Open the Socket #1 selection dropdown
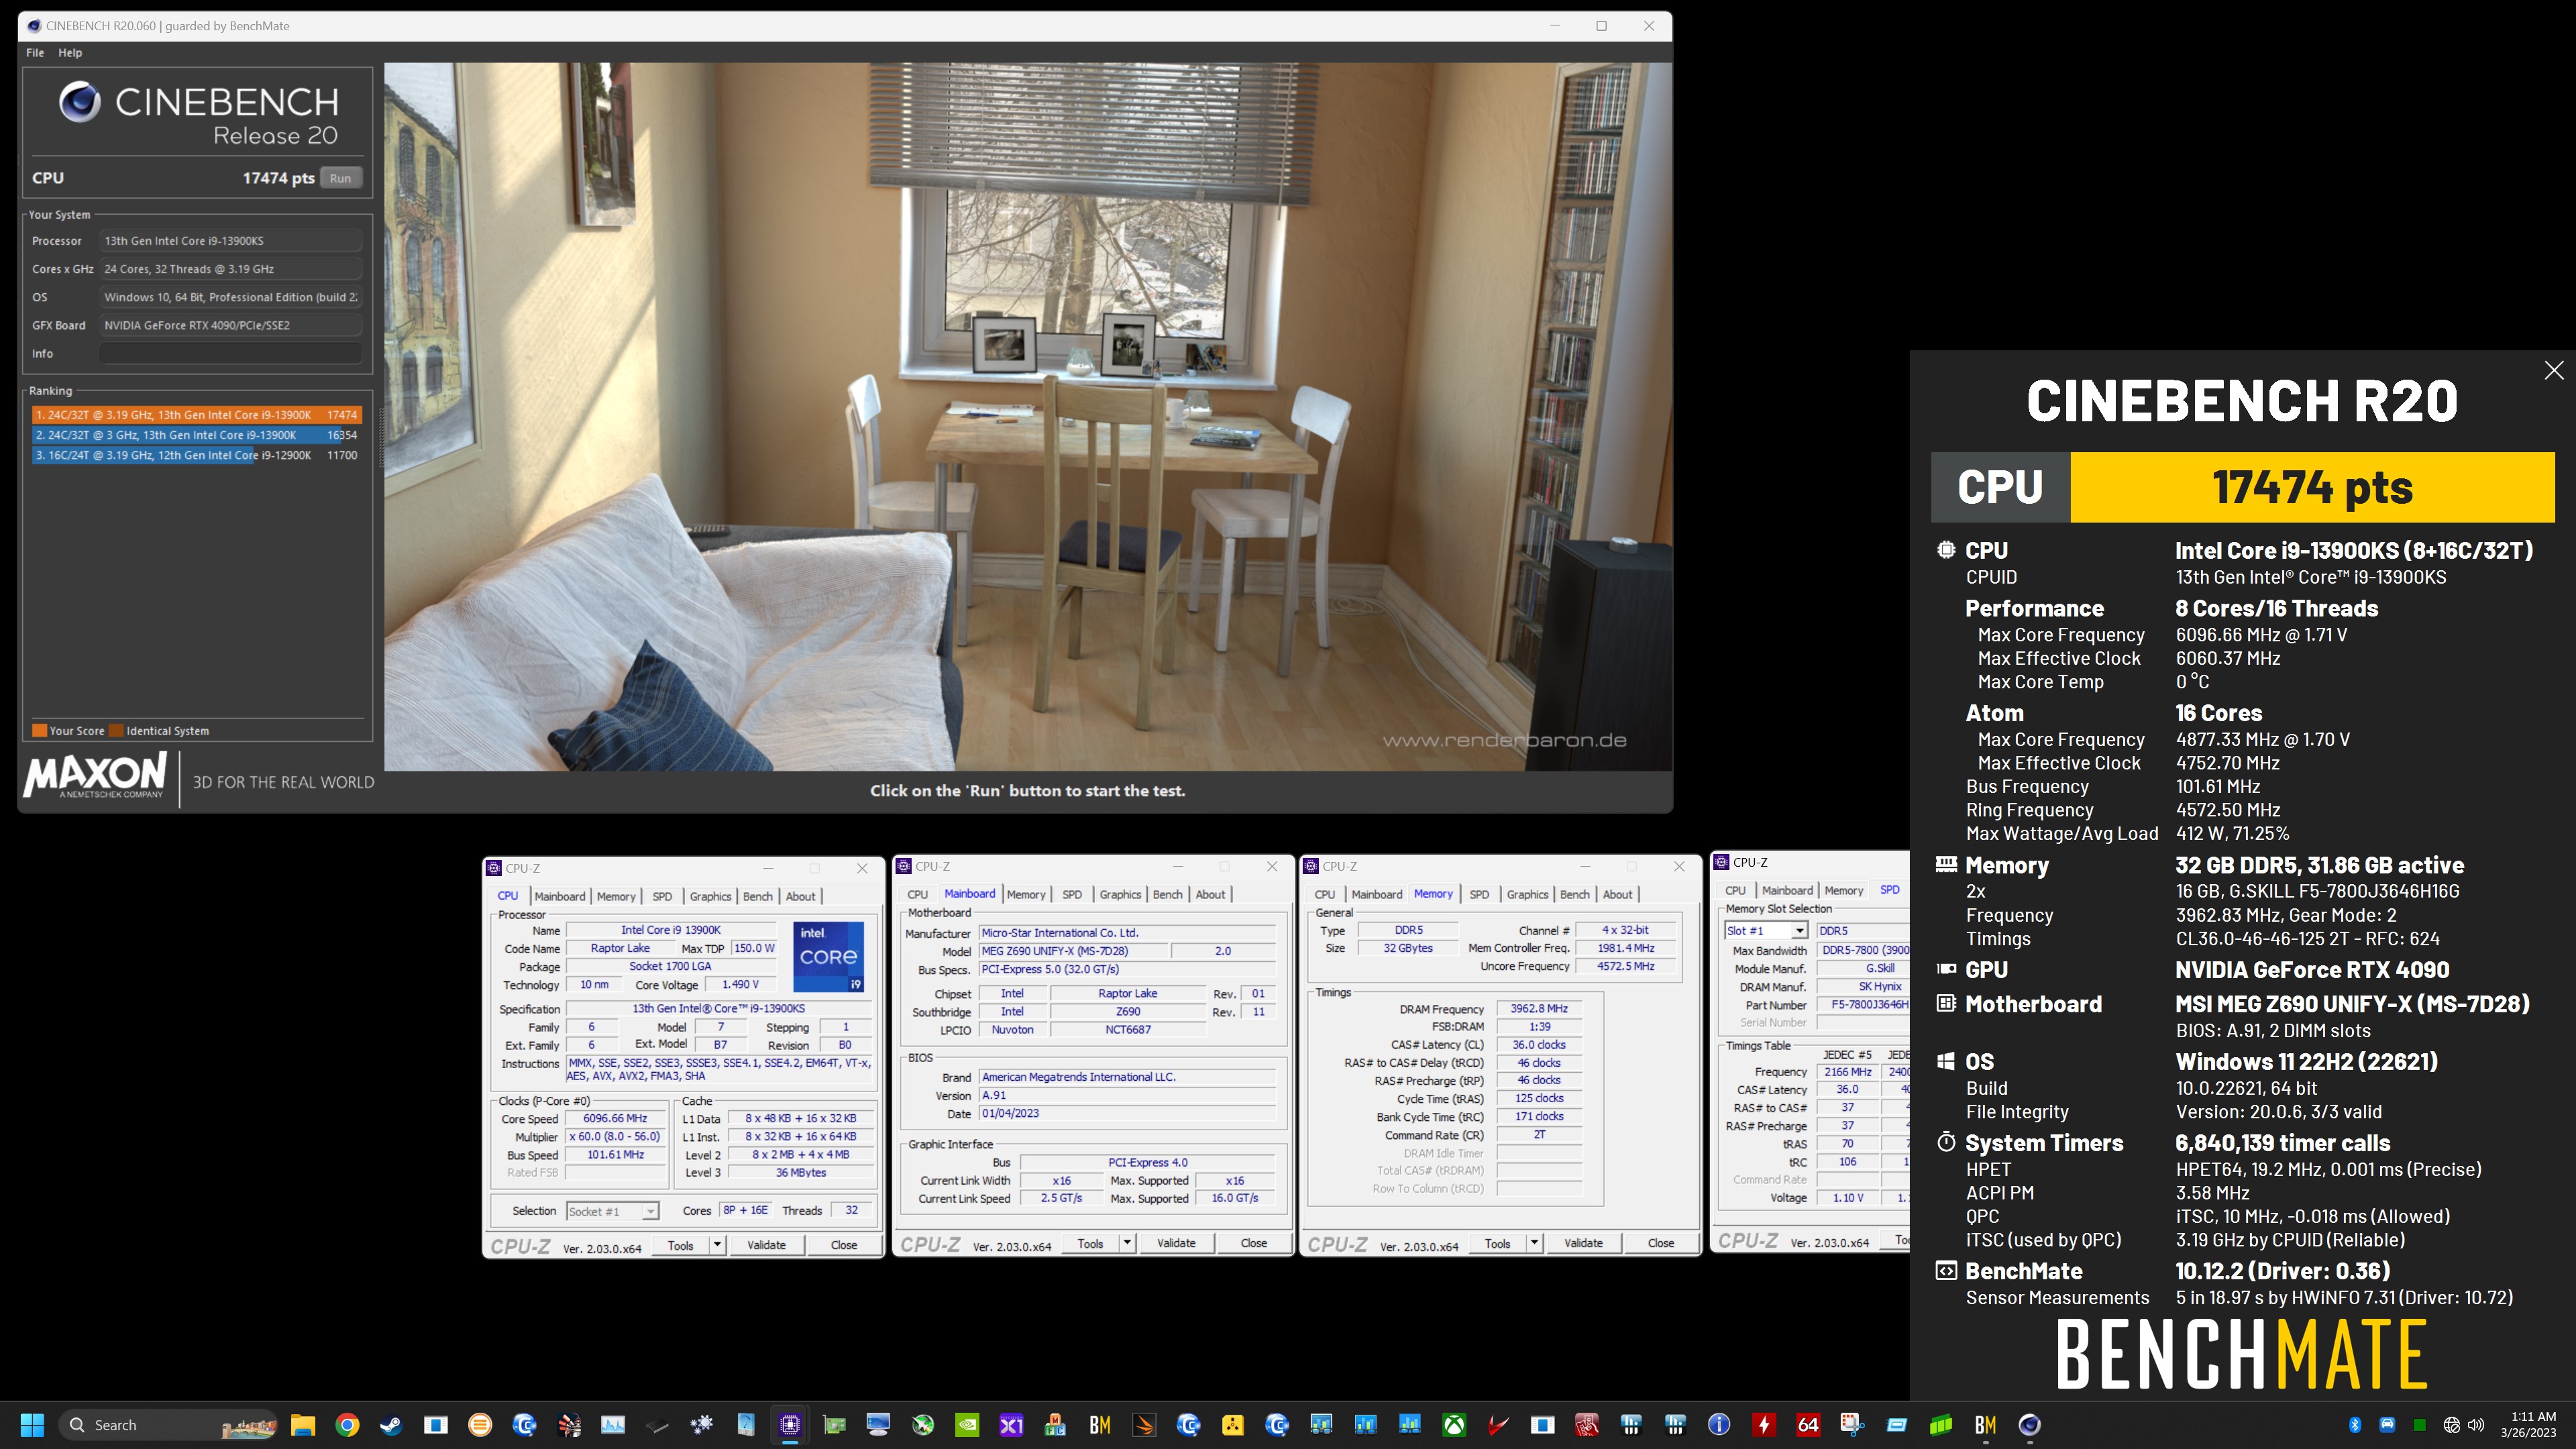Image resolution: width=2576 pixels, height=1449 pixels. pos(612,1211)
